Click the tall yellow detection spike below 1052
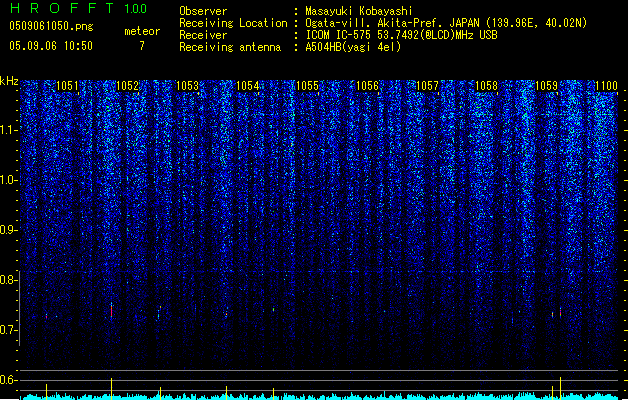 (112, 388)
